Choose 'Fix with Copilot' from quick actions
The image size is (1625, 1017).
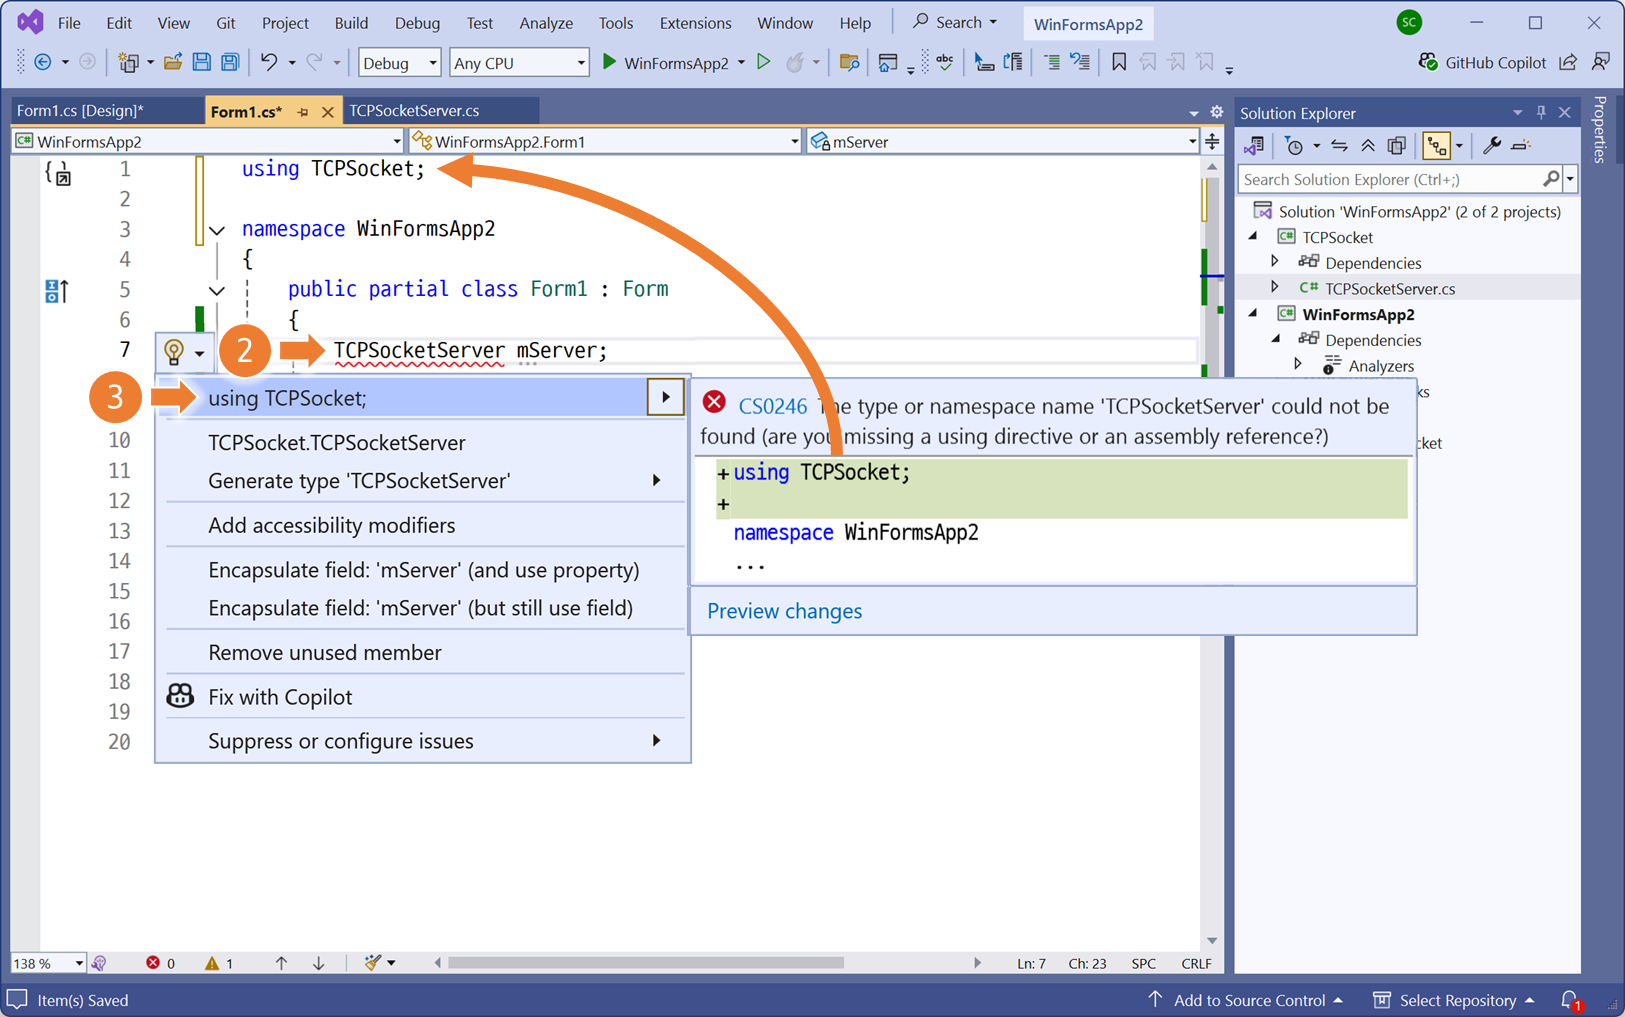point(280,697)
